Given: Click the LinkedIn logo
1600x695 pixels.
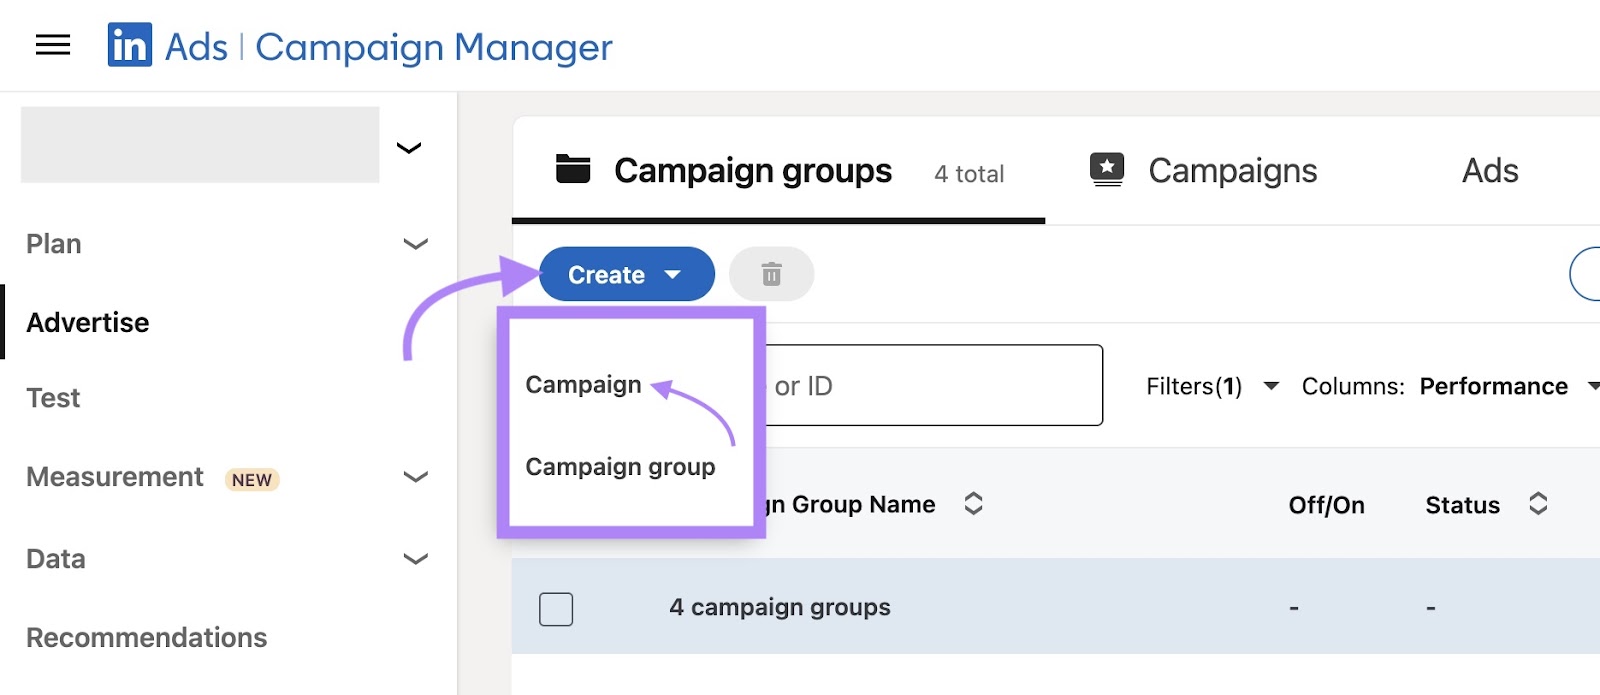Looking at the screenshot, I should [130, 45].
